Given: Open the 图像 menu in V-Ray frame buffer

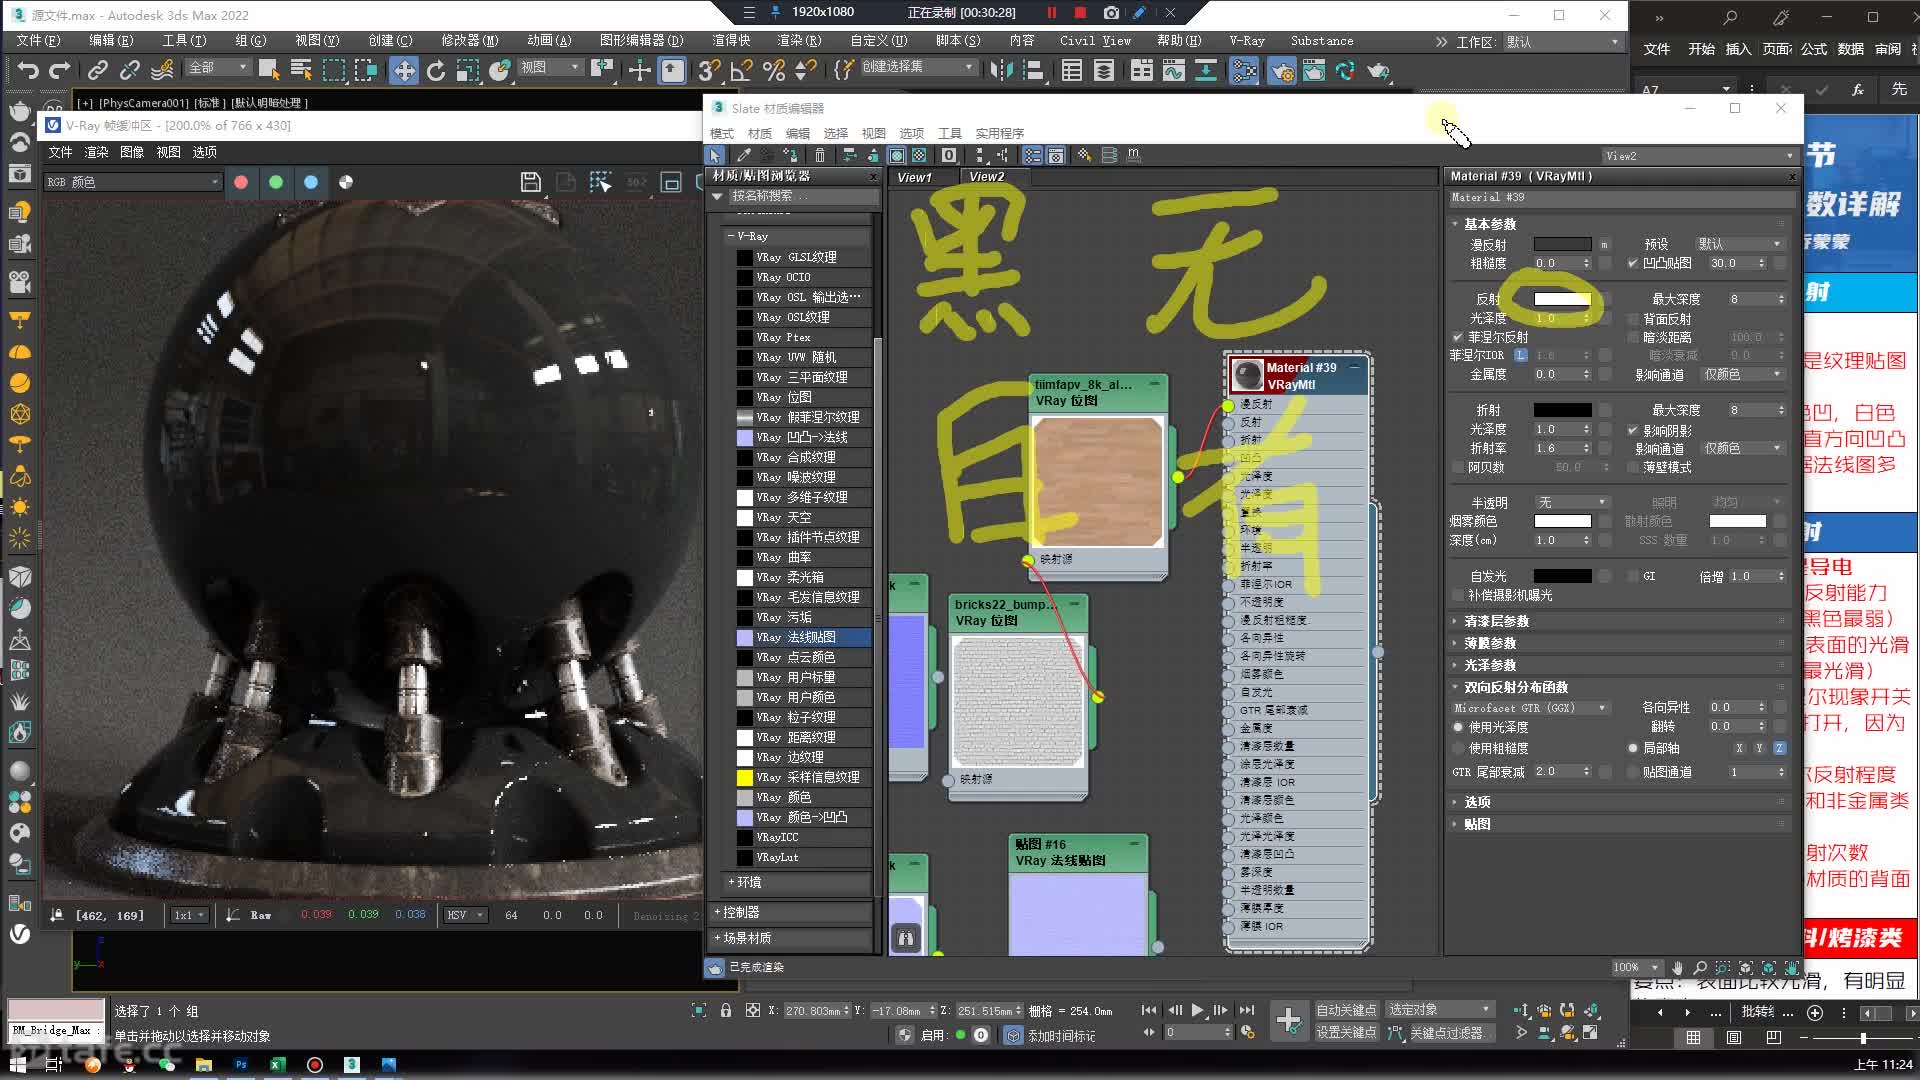Looking at the screenshot, I should 132,152.
